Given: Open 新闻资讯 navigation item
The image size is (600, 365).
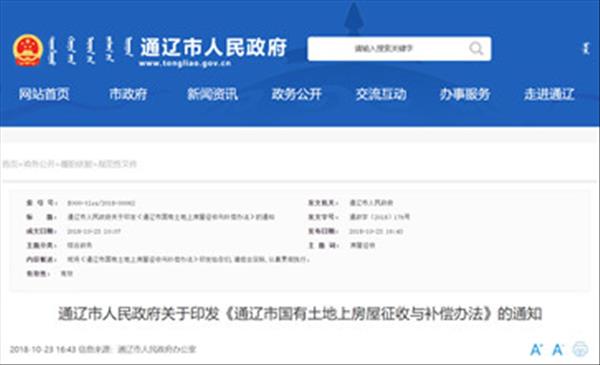Looking at the screenshot, I should coord(212,94).
